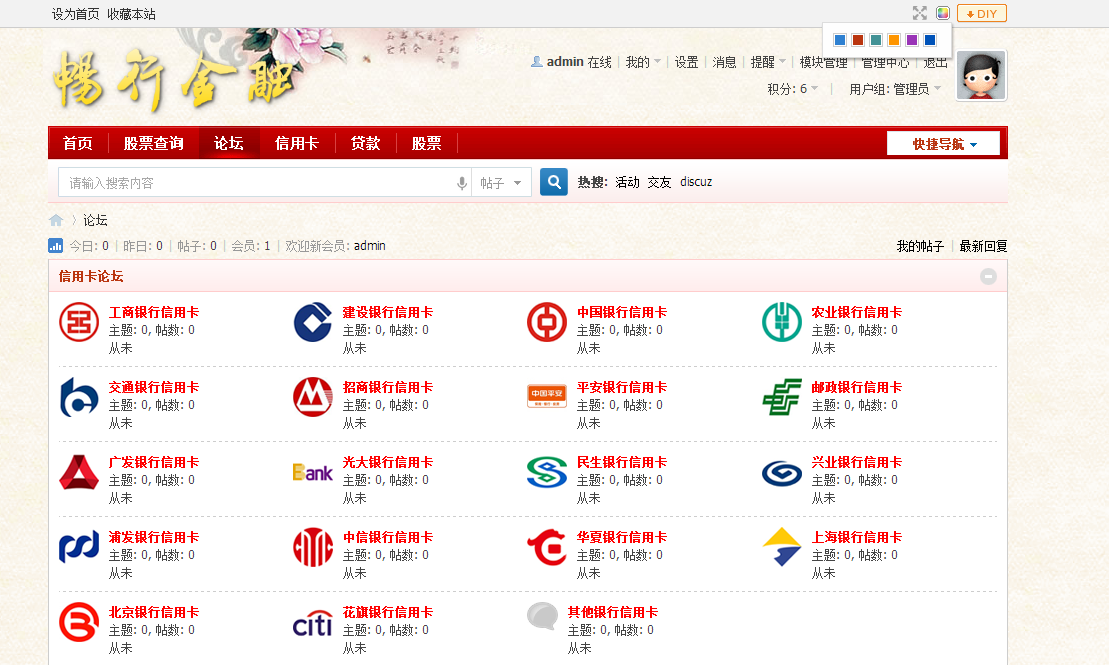This screenshot has width=1109, height=665.
Task: Select the last dark blue style swatch
Action: 930,40
